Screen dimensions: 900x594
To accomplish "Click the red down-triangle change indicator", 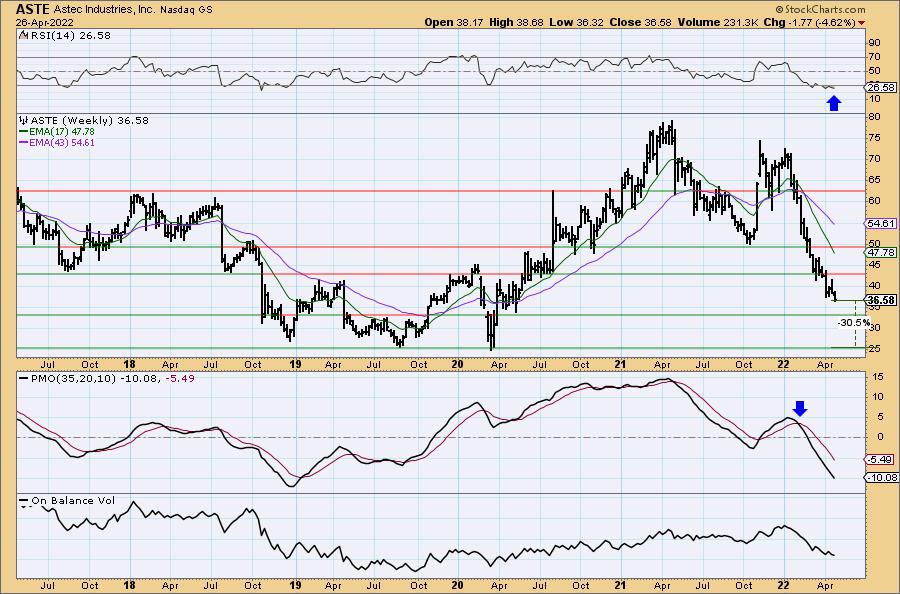I will point(862,23).
